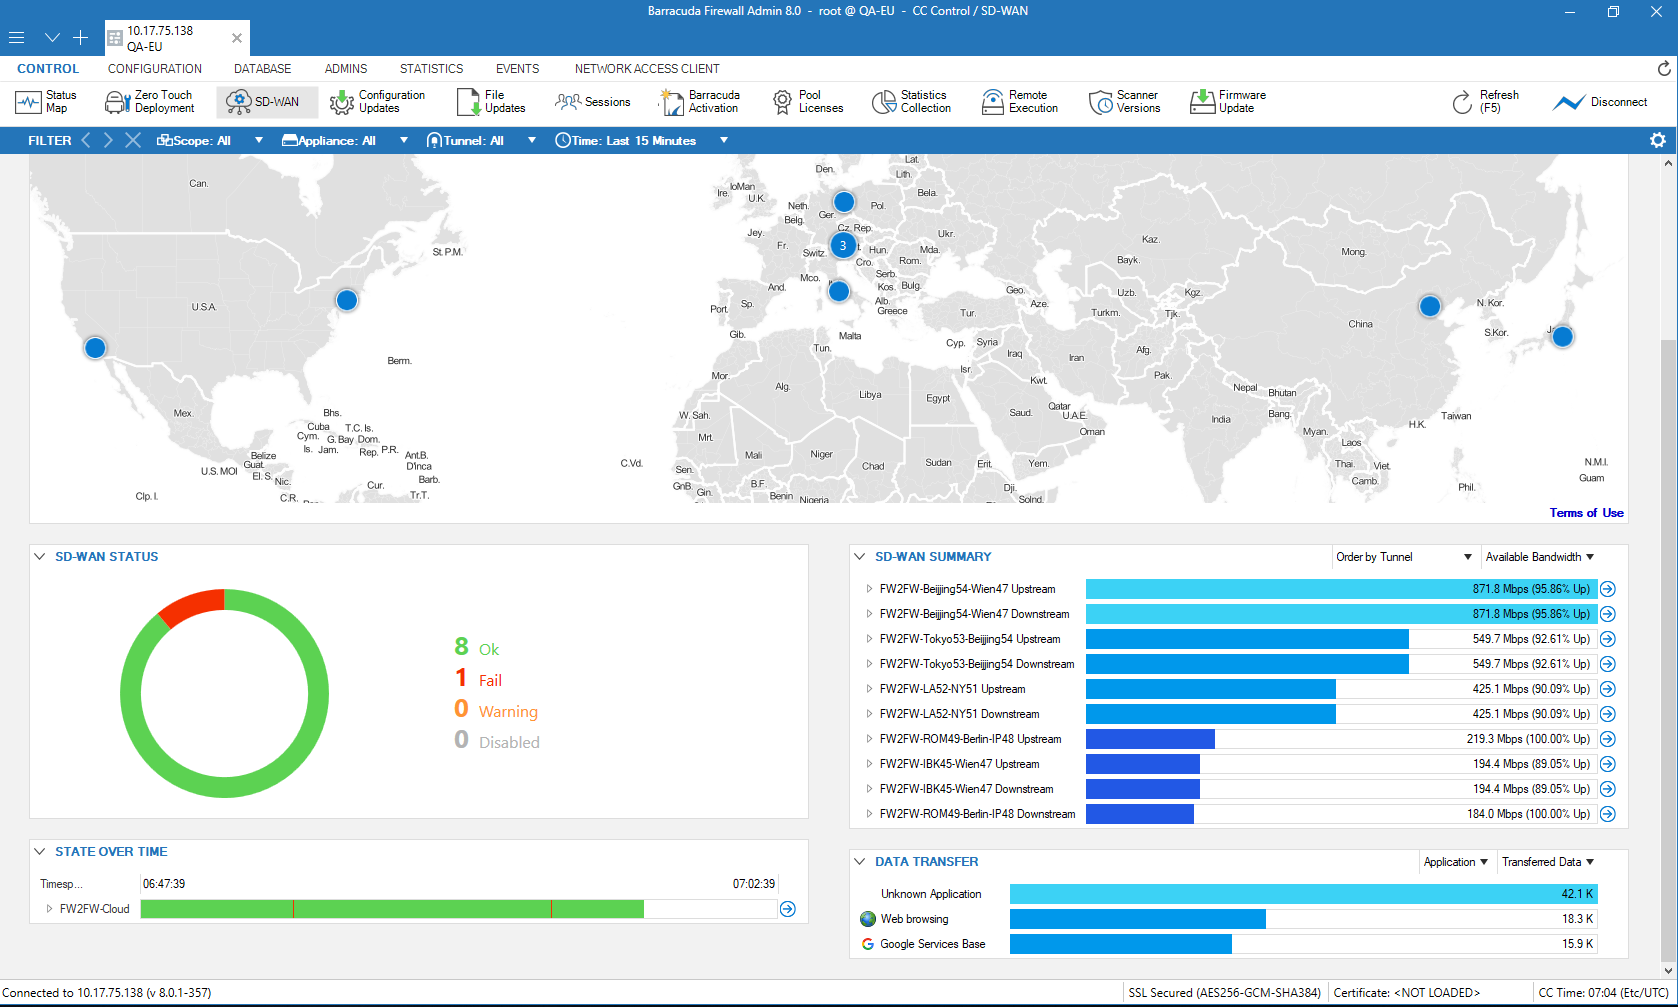The image size is (1678, 1007).
Task: Collapse the SD-WAN SUMMARY panel
Action: pyautogui.click(x=860, y=557)
